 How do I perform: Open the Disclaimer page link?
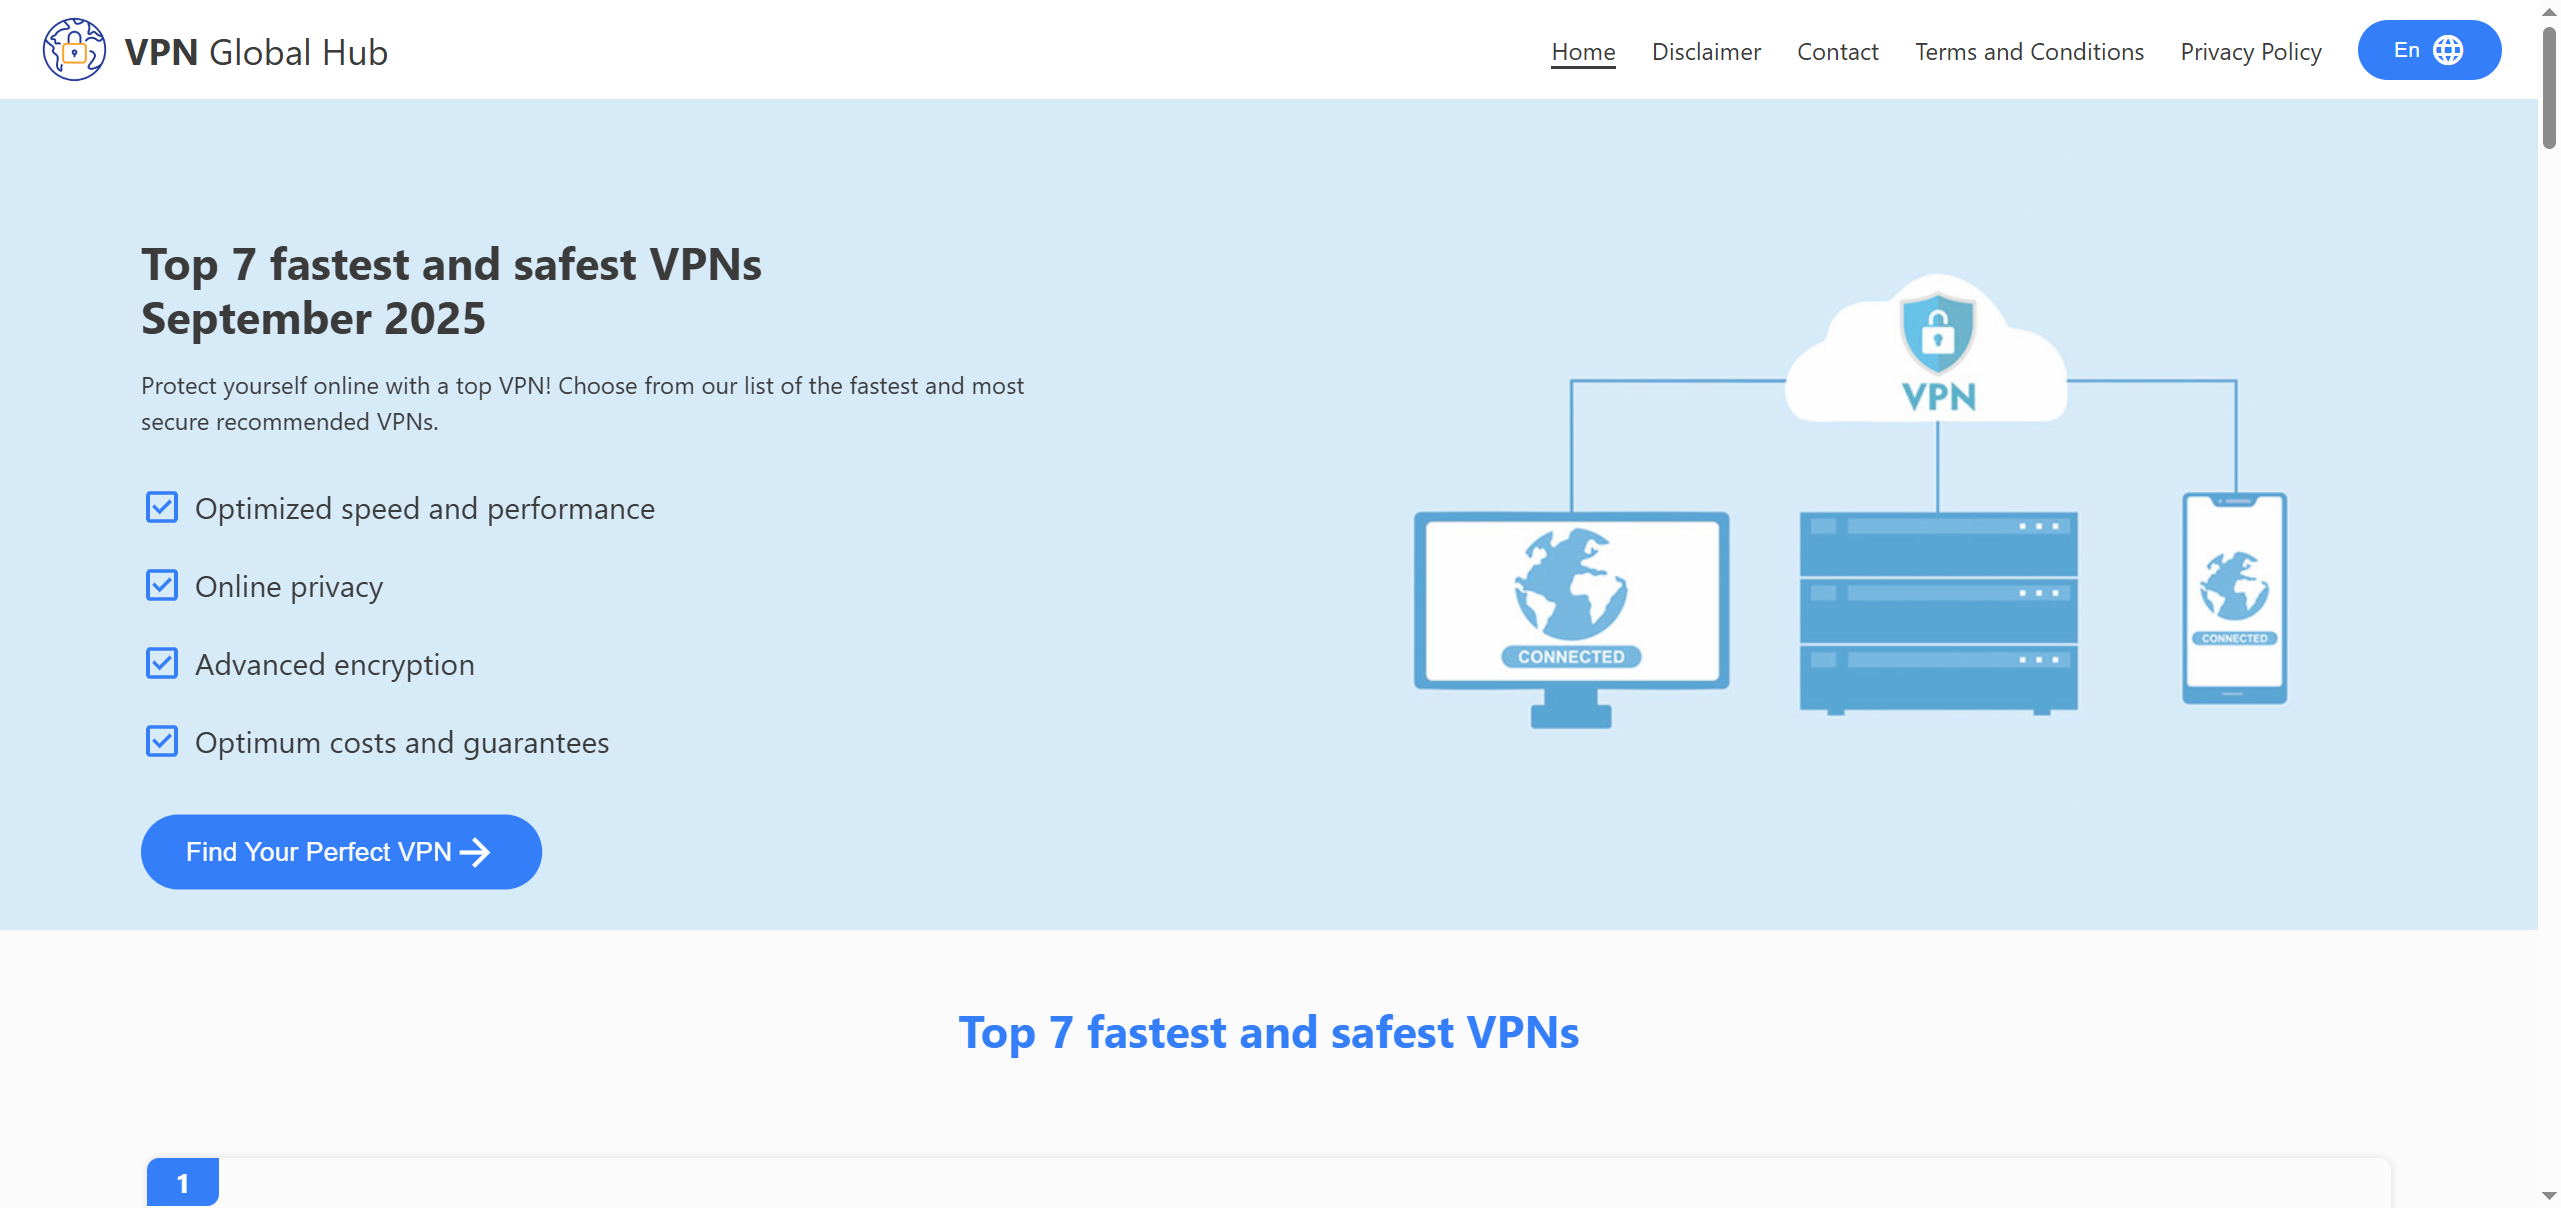(x=1705, y=52)
